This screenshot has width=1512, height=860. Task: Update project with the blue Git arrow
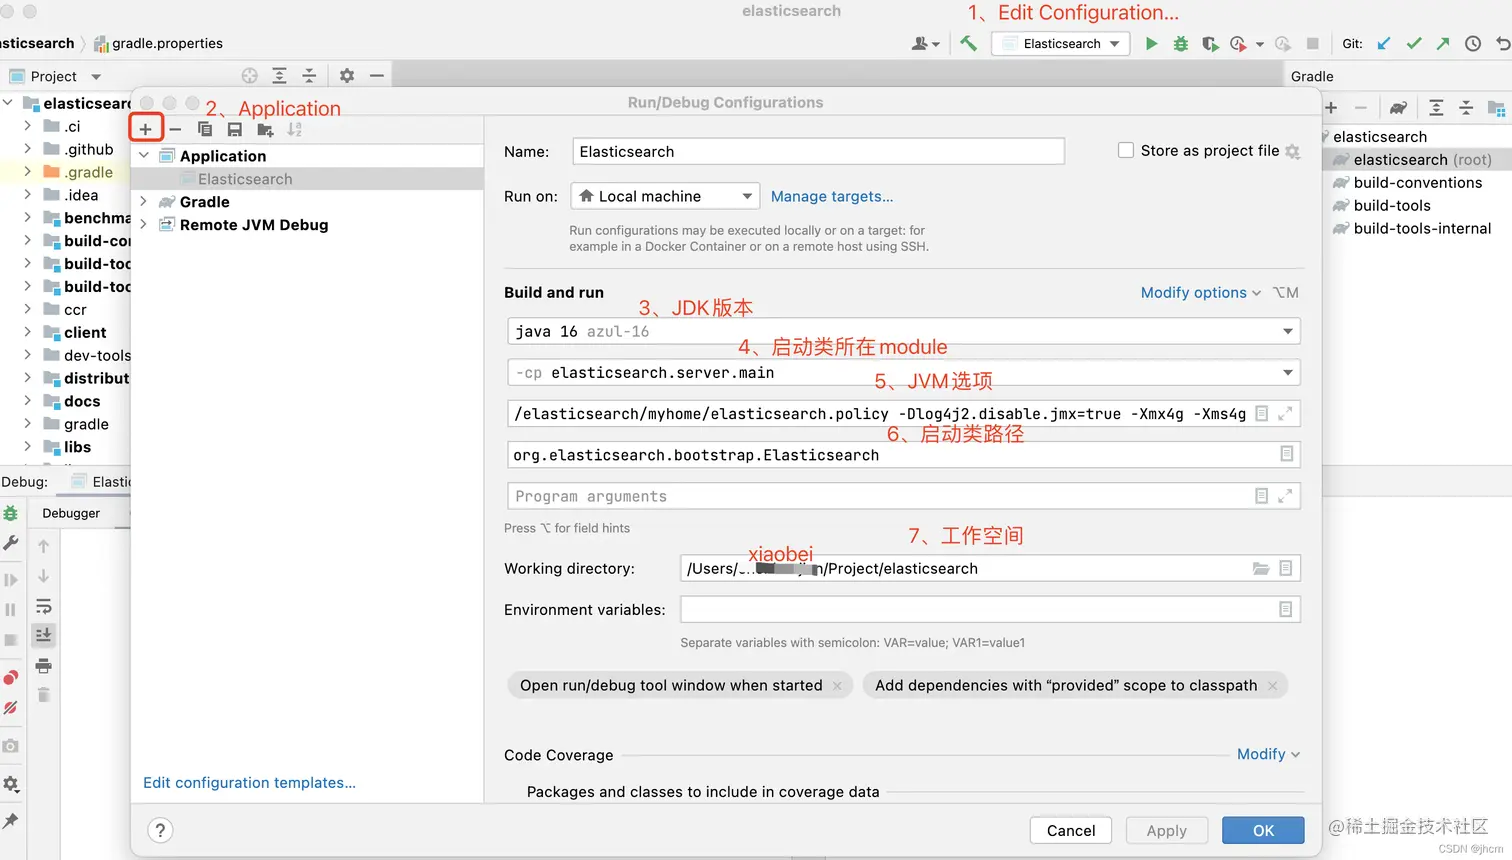1384,43
